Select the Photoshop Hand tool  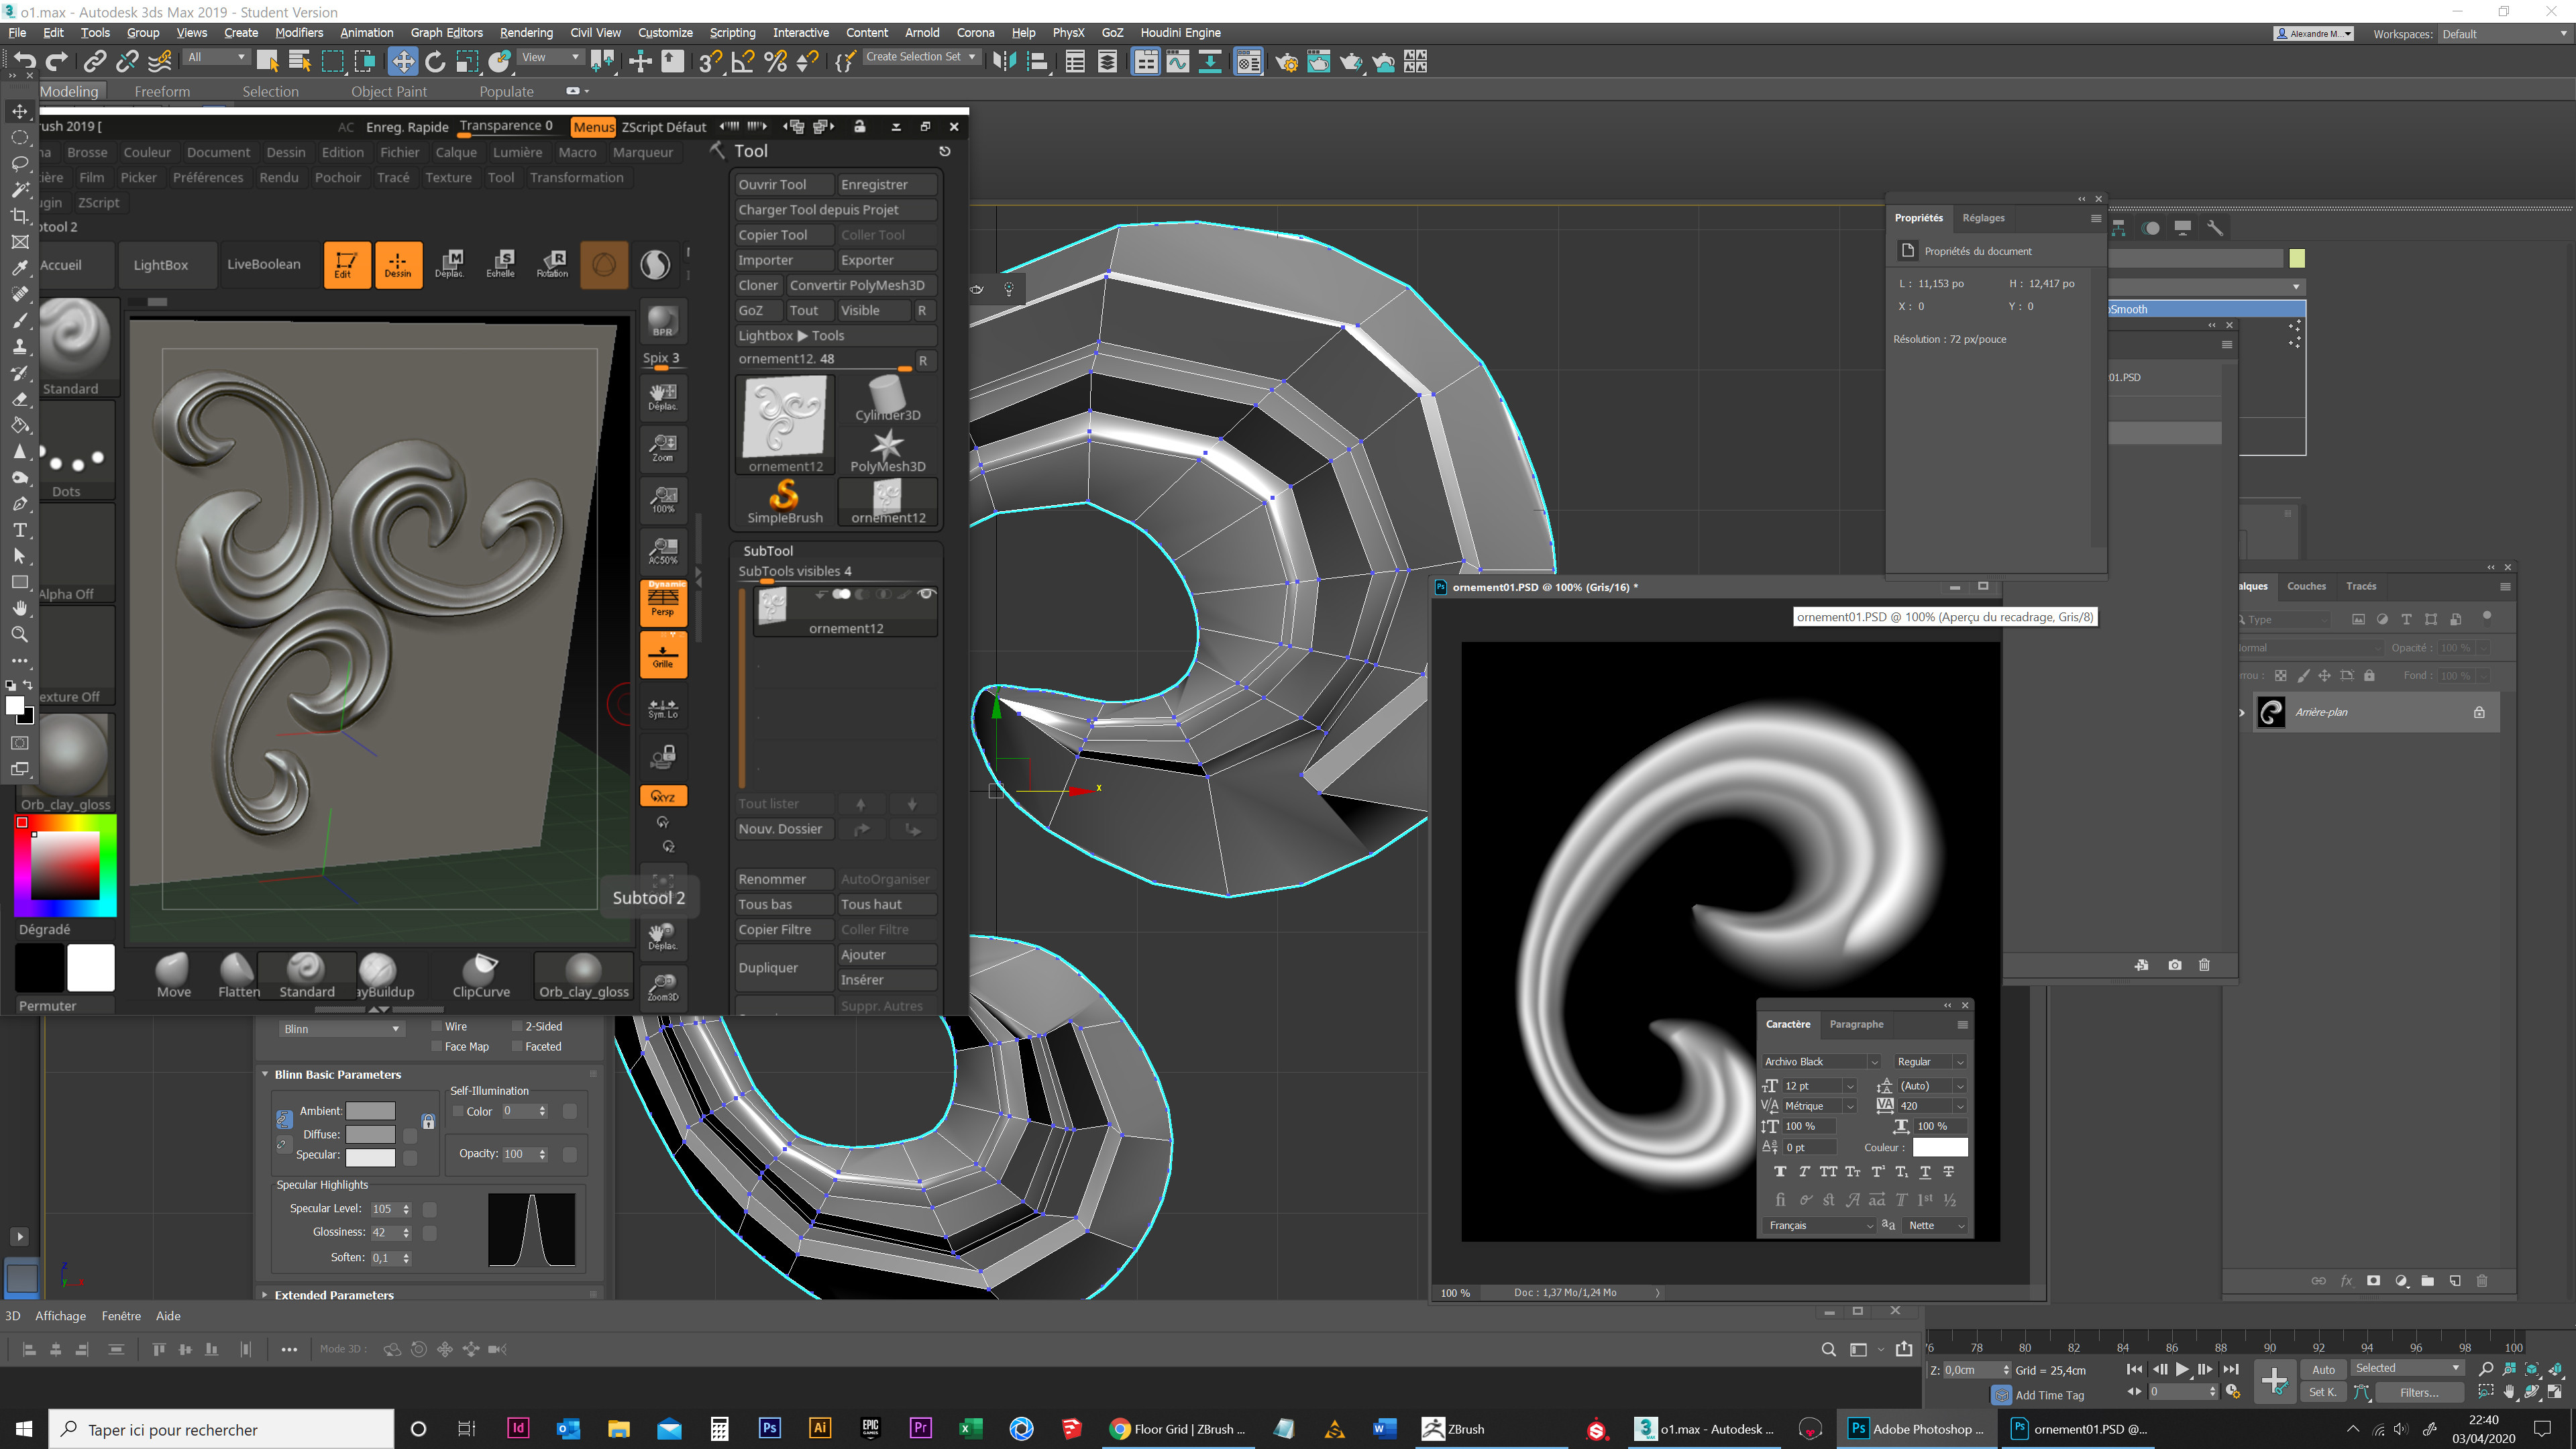point(19,608)
